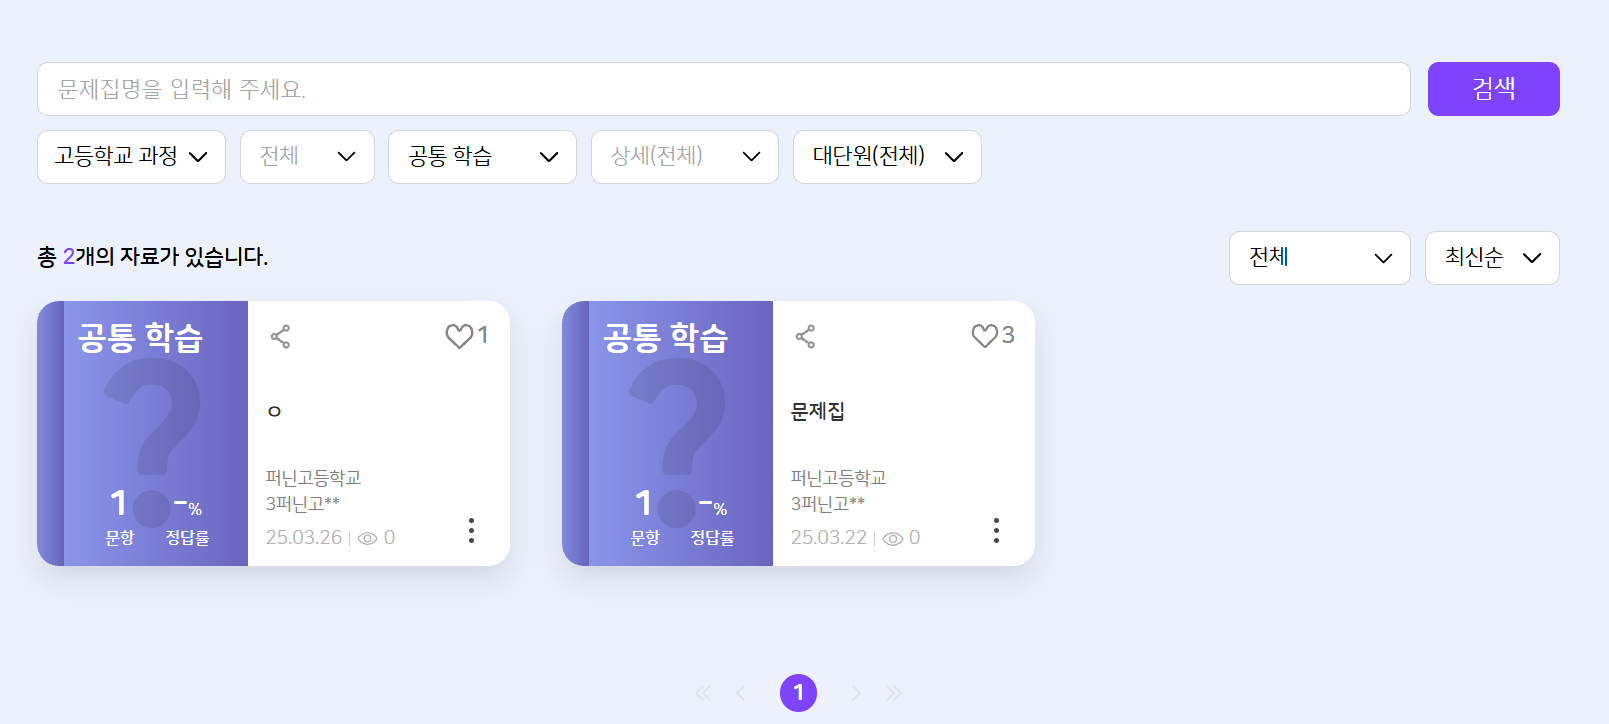The width and height of the screenshot is (1609, 724).
Task: Like the 'ㅇ' card with heart icon
Action: pyautogui.click(x=459, y=336)
